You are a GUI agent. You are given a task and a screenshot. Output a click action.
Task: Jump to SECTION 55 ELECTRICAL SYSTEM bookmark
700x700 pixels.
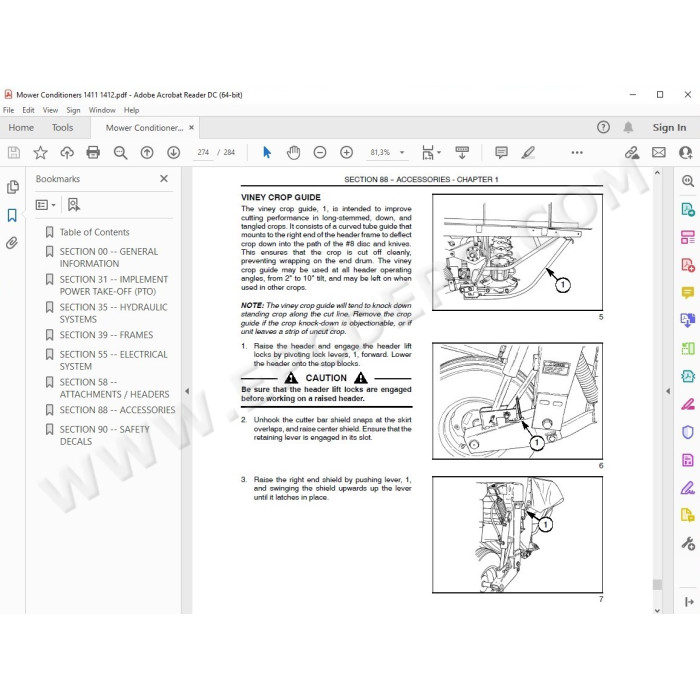pyautogui.click(x=113, y=360)
